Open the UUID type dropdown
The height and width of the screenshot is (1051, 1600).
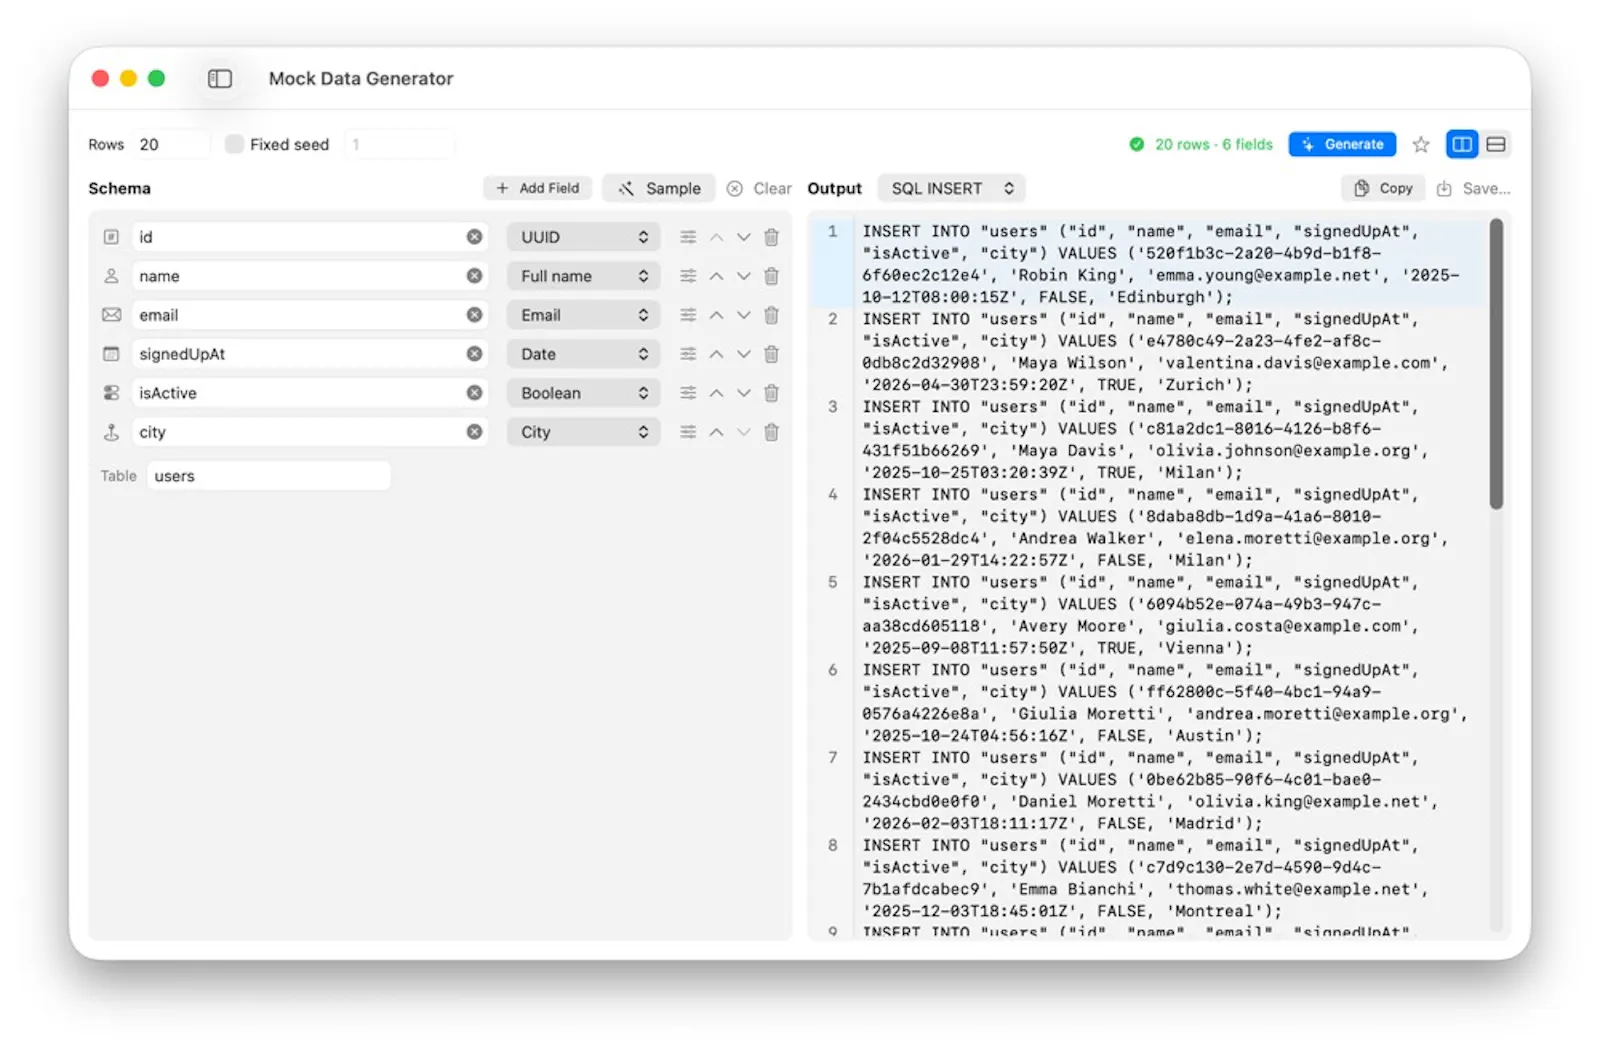(x=583, y=237)
